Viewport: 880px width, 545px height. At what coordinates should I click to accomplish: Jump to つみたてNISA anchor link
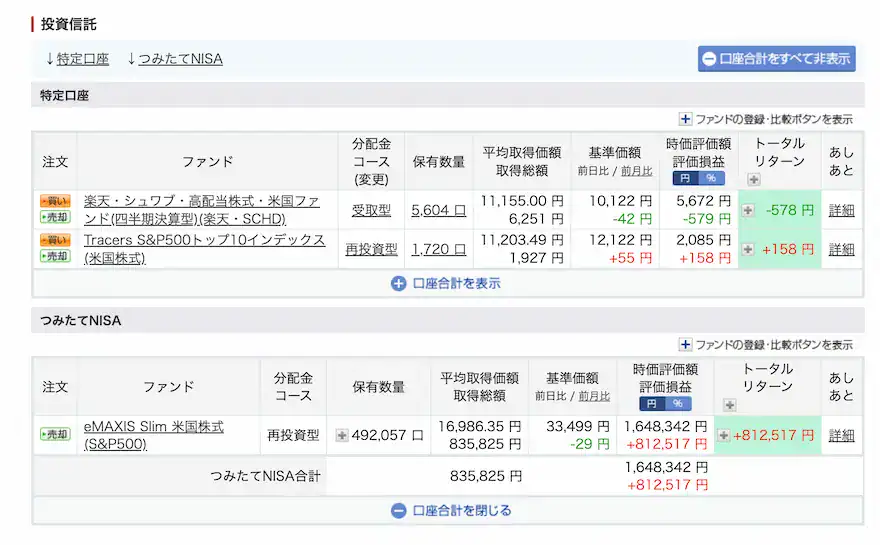point(180,59)
